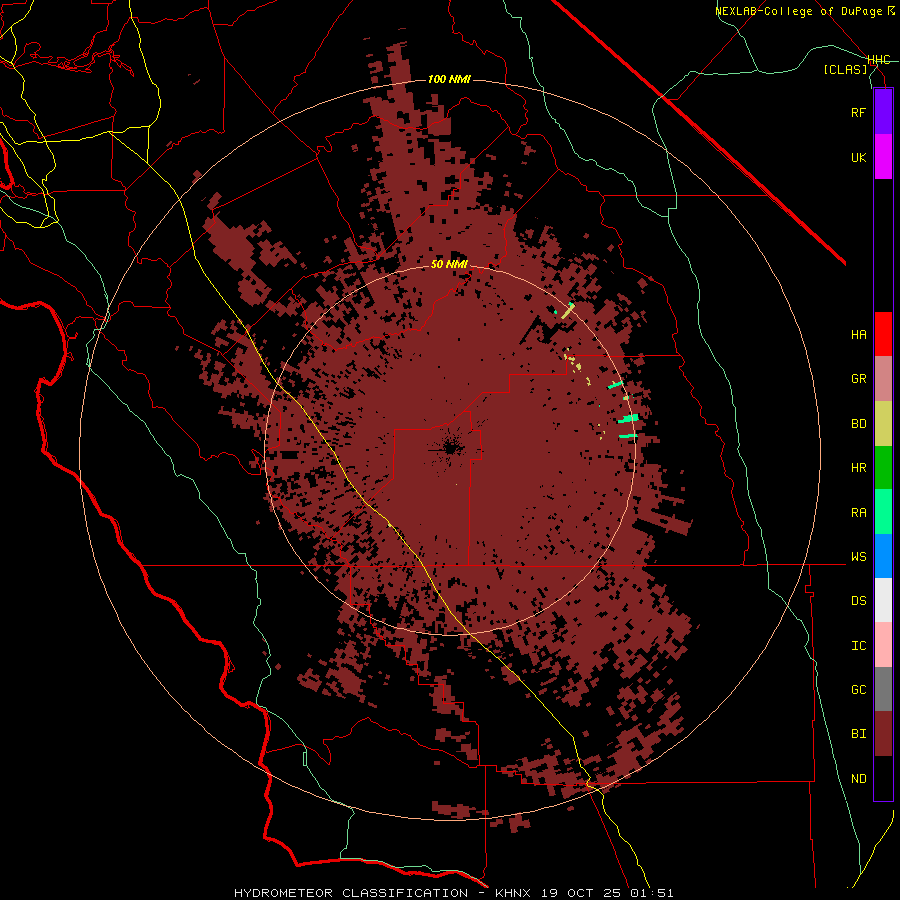Click the HA legend label

pyautogui.click(x=858, y=334)
